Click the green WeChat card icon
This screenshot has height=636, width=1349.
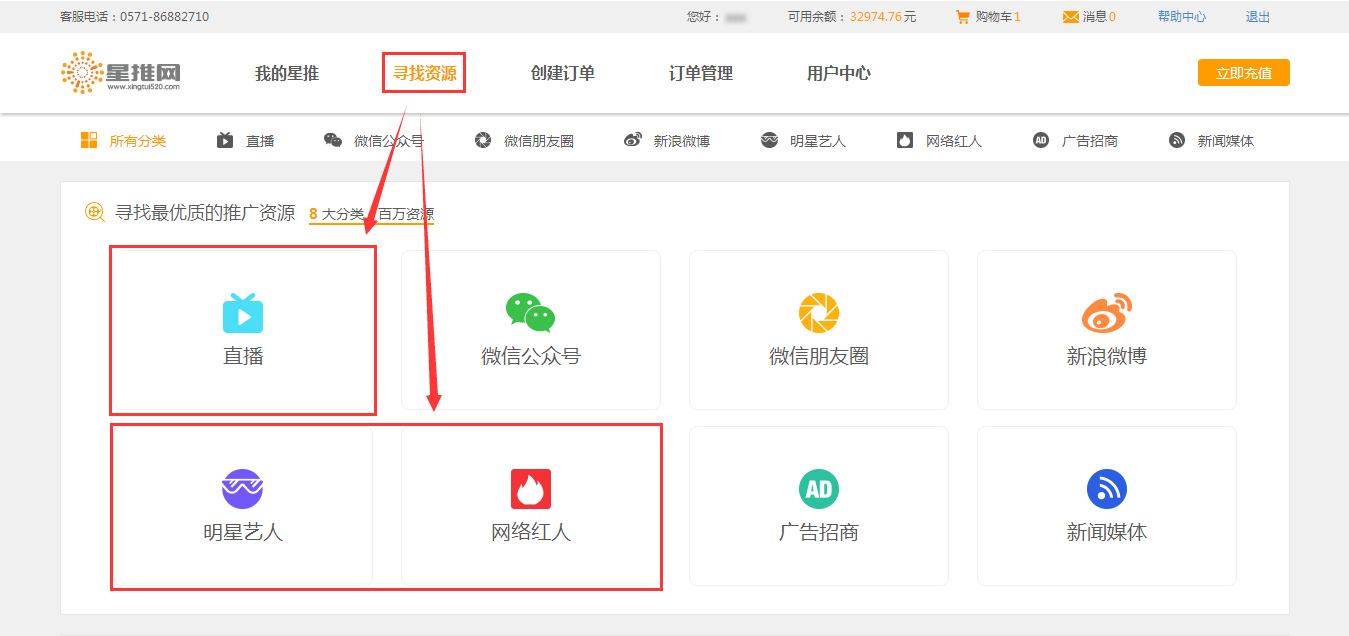(530, 313)
